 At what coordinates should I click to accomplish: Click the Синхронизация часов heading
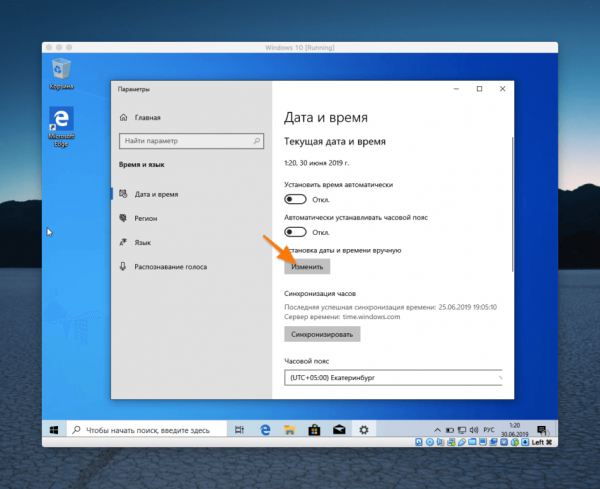[x=320, y=293]
